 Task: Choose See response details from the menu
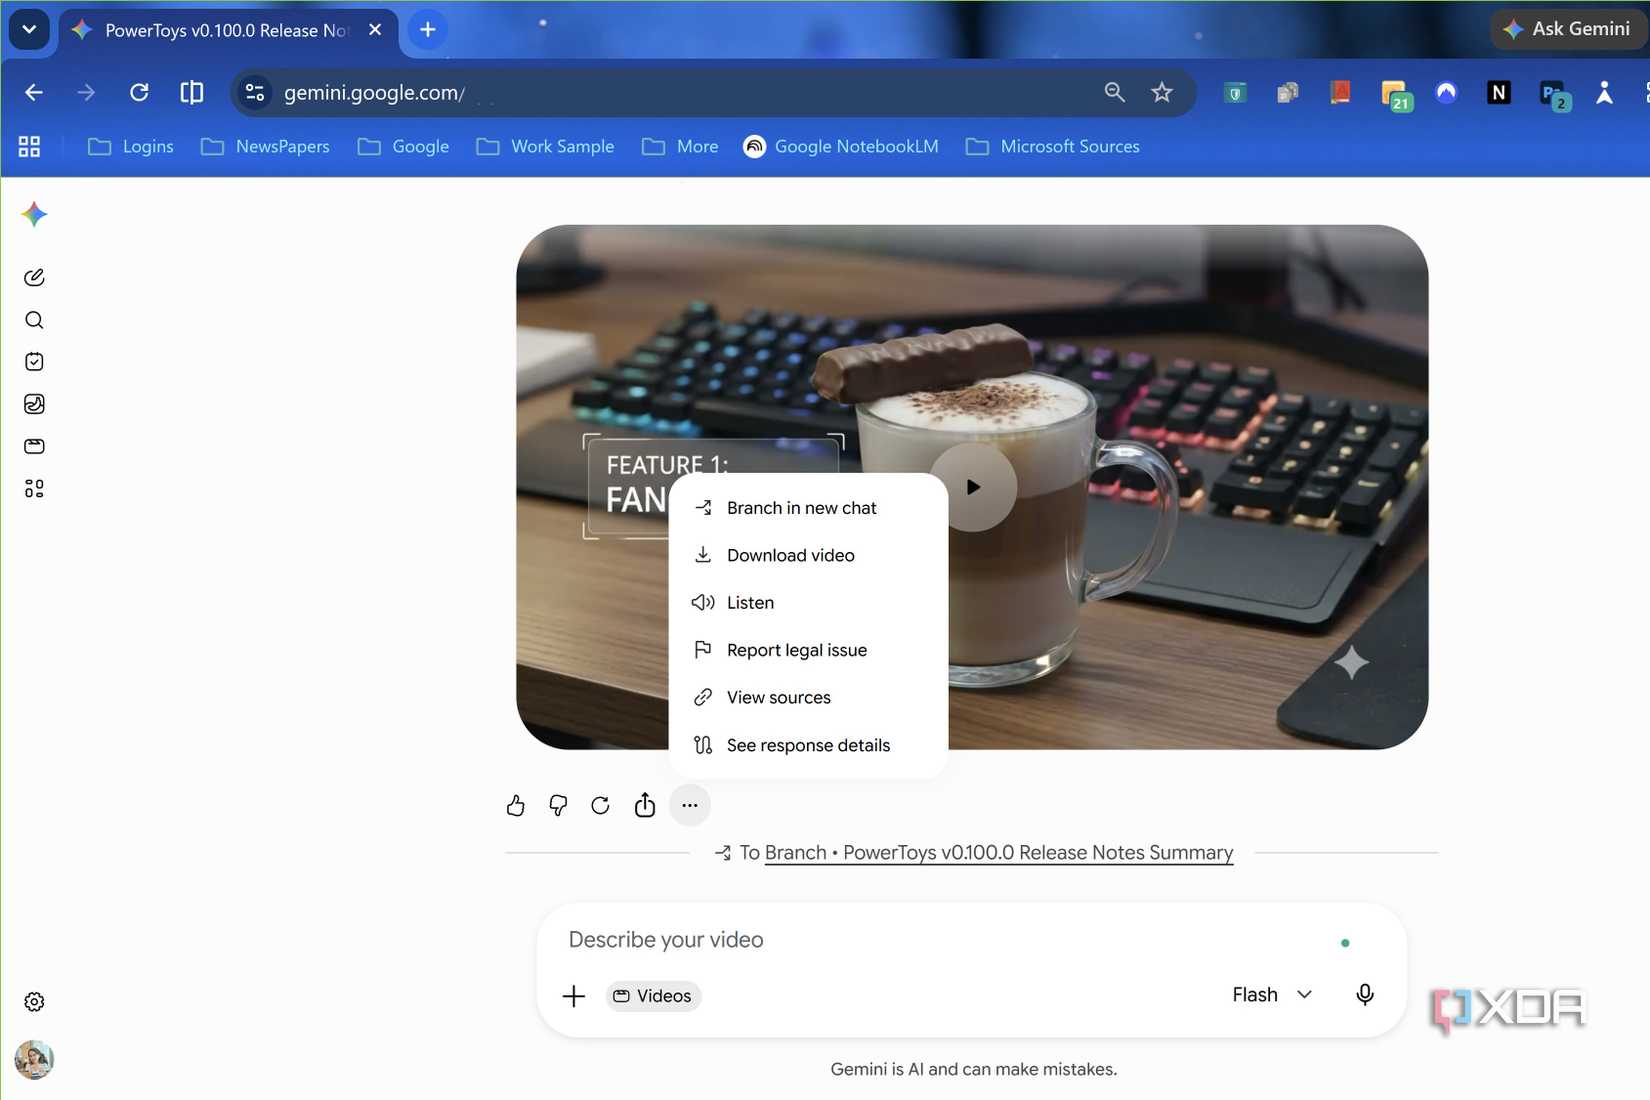(x=808, y=745)
